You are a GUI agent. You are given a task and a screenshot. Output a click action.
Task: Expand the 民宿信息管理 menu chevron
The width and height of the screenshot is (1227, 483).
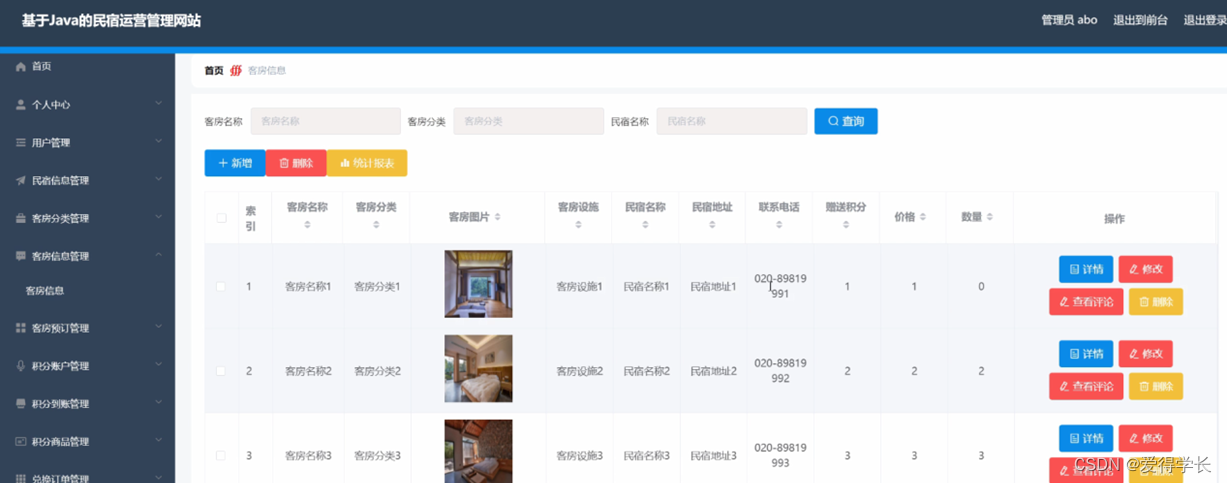pyautogui.click(x=158, y=180)
